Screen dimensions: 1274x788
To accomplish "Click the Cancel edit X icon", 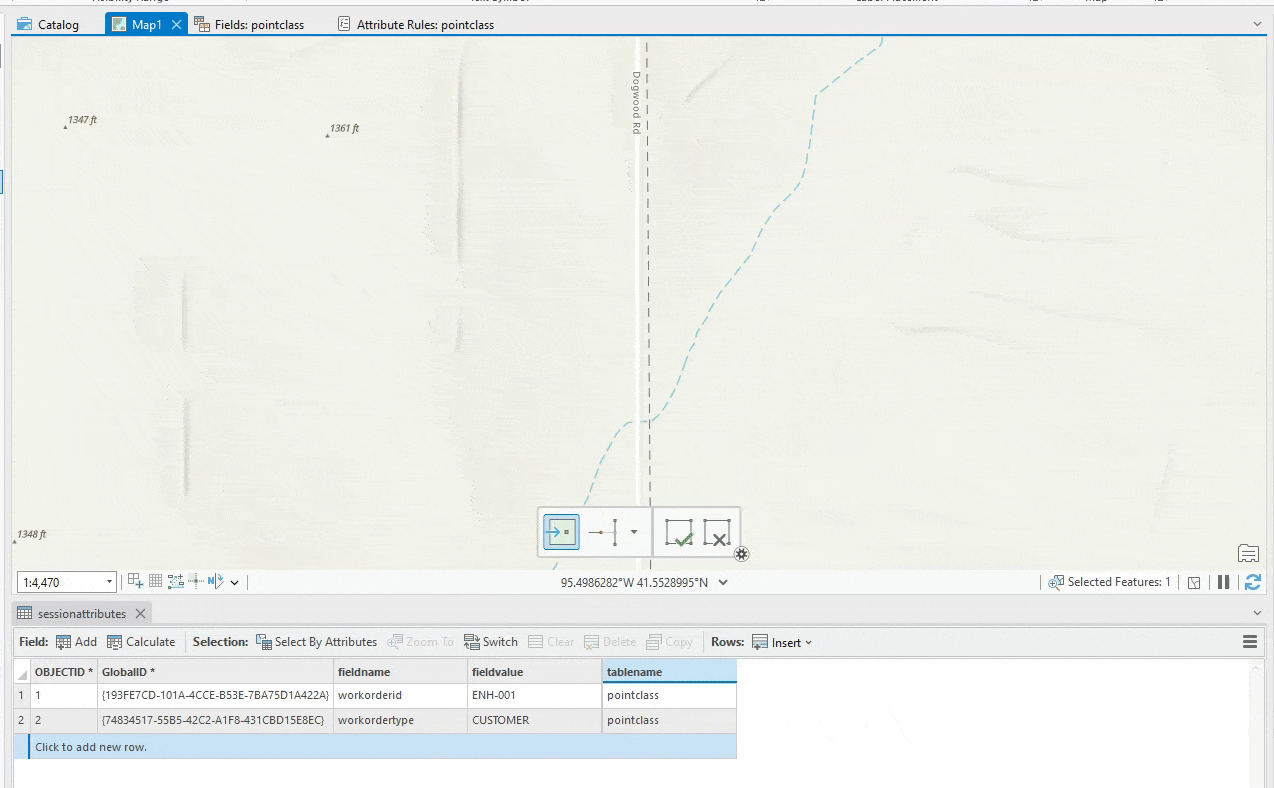I will pyautogui.click(x=716, y=532).
